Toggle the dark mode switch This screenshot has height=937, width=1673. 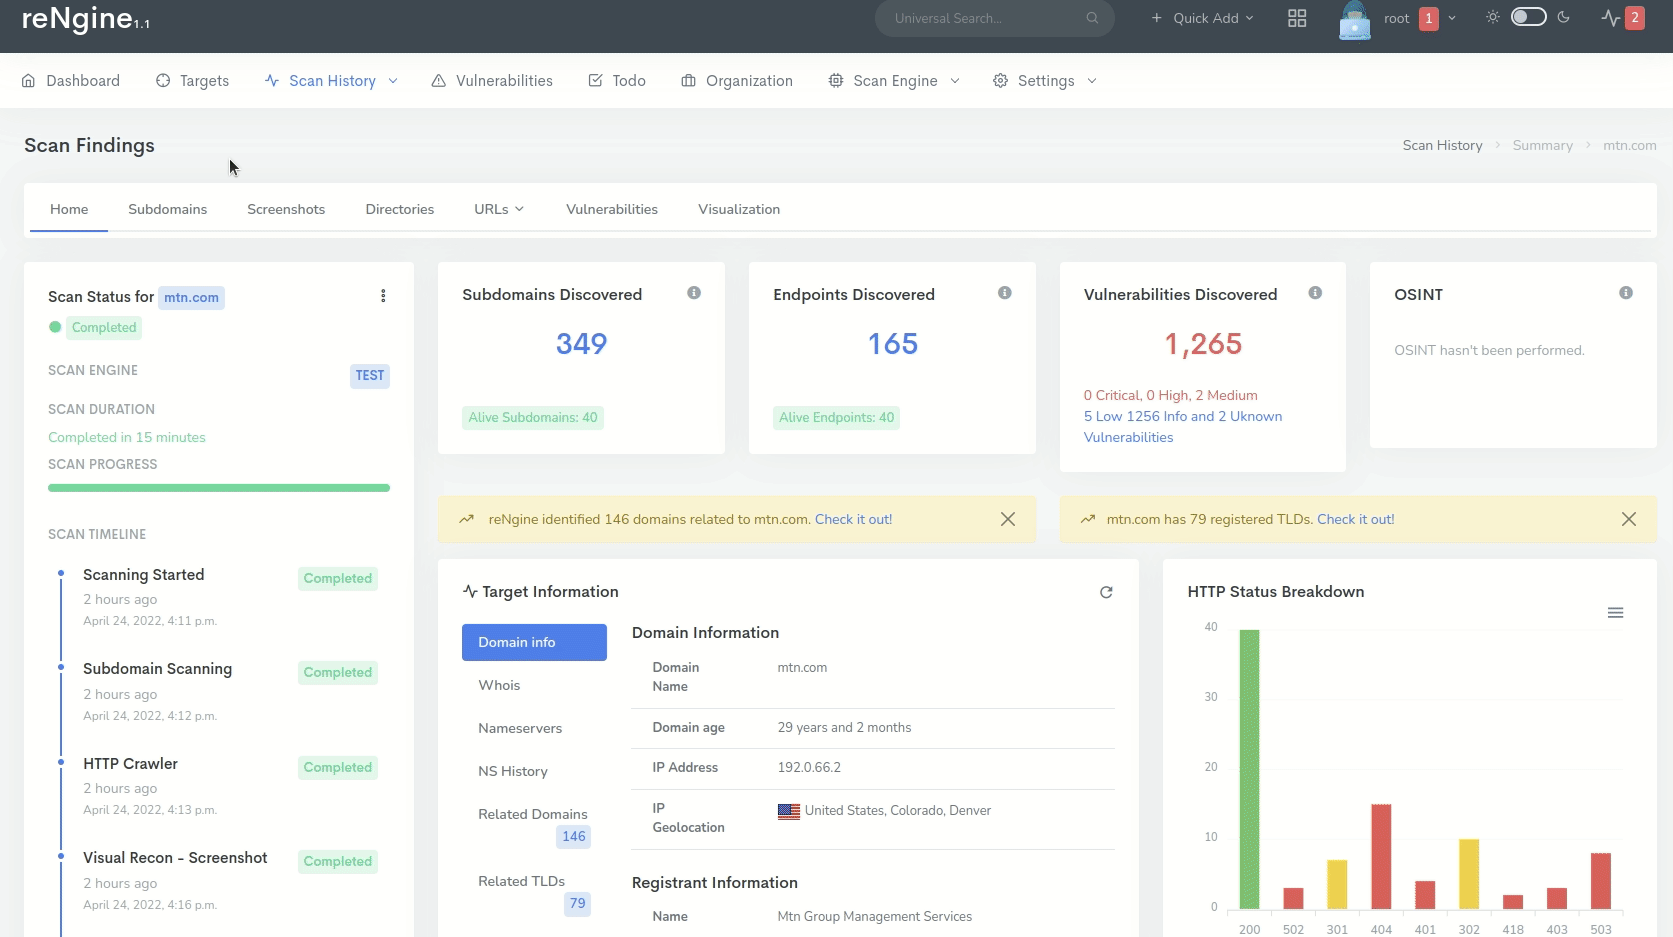[1528, 17]
